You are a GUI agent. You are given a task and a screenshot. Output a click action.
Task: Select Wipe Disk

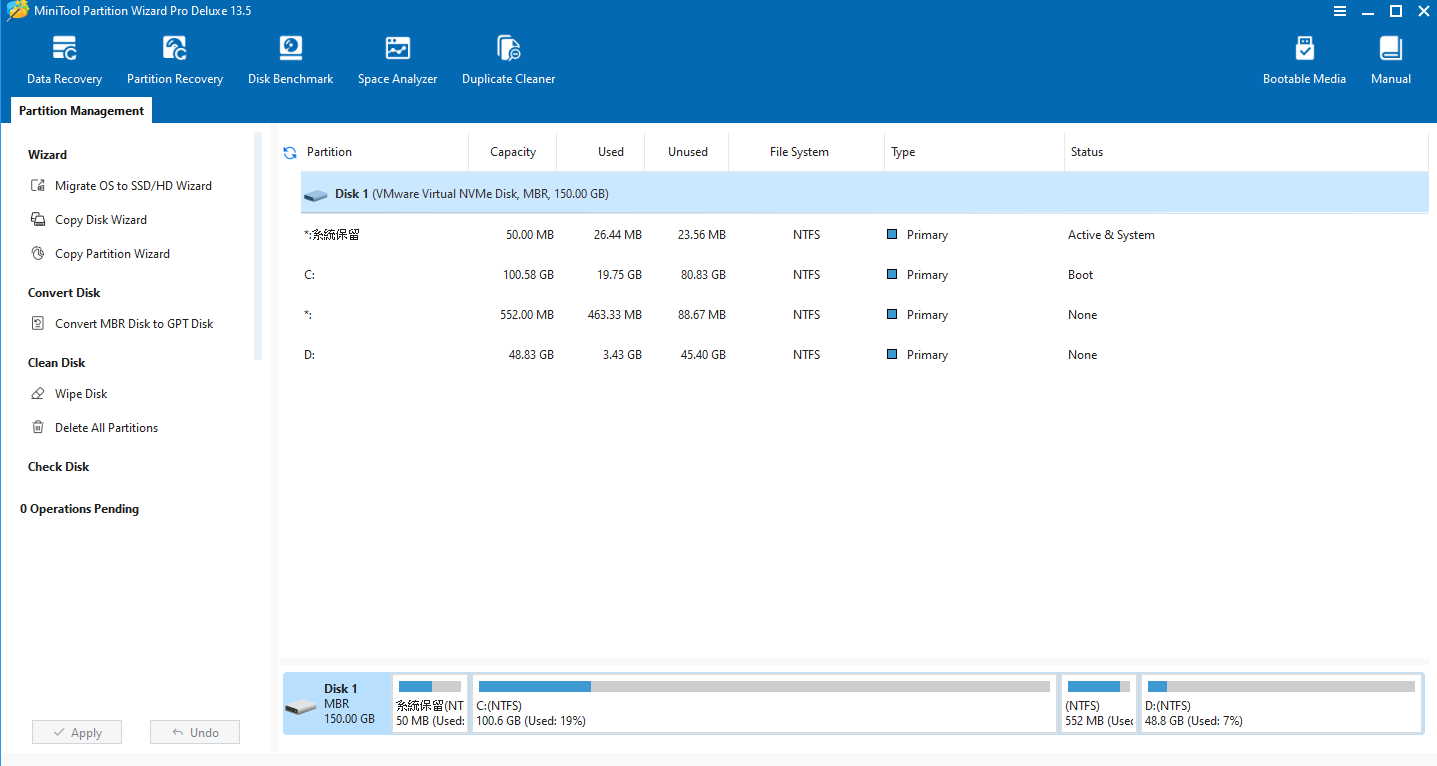click(x=81, y=394)
